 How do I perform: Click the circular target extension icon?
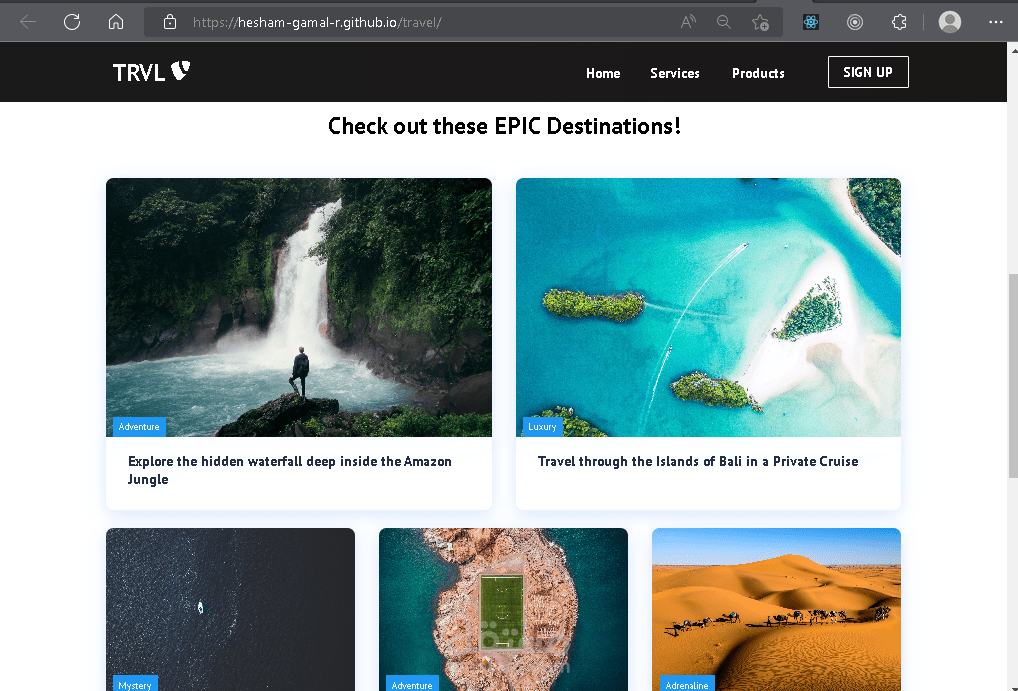click(x=855, y=22)
